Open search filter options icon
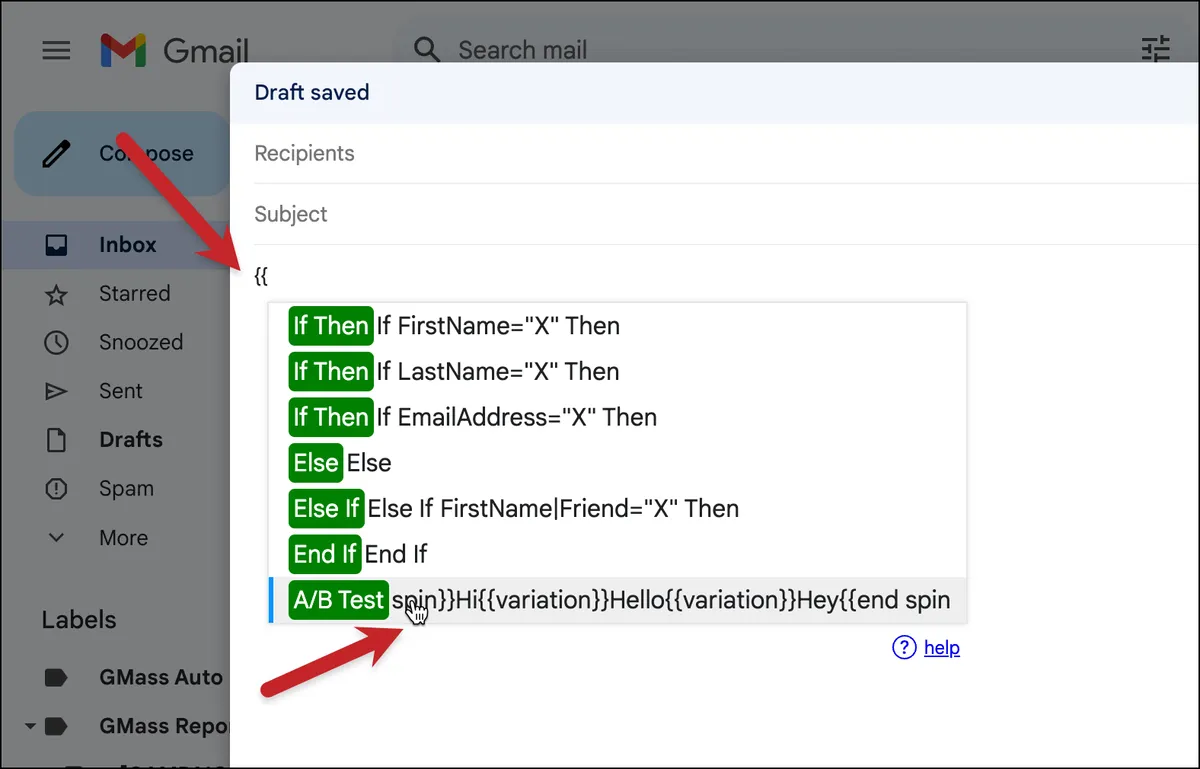The height and width of the screenshot is (769, 1200). (x=1155, y=49)
